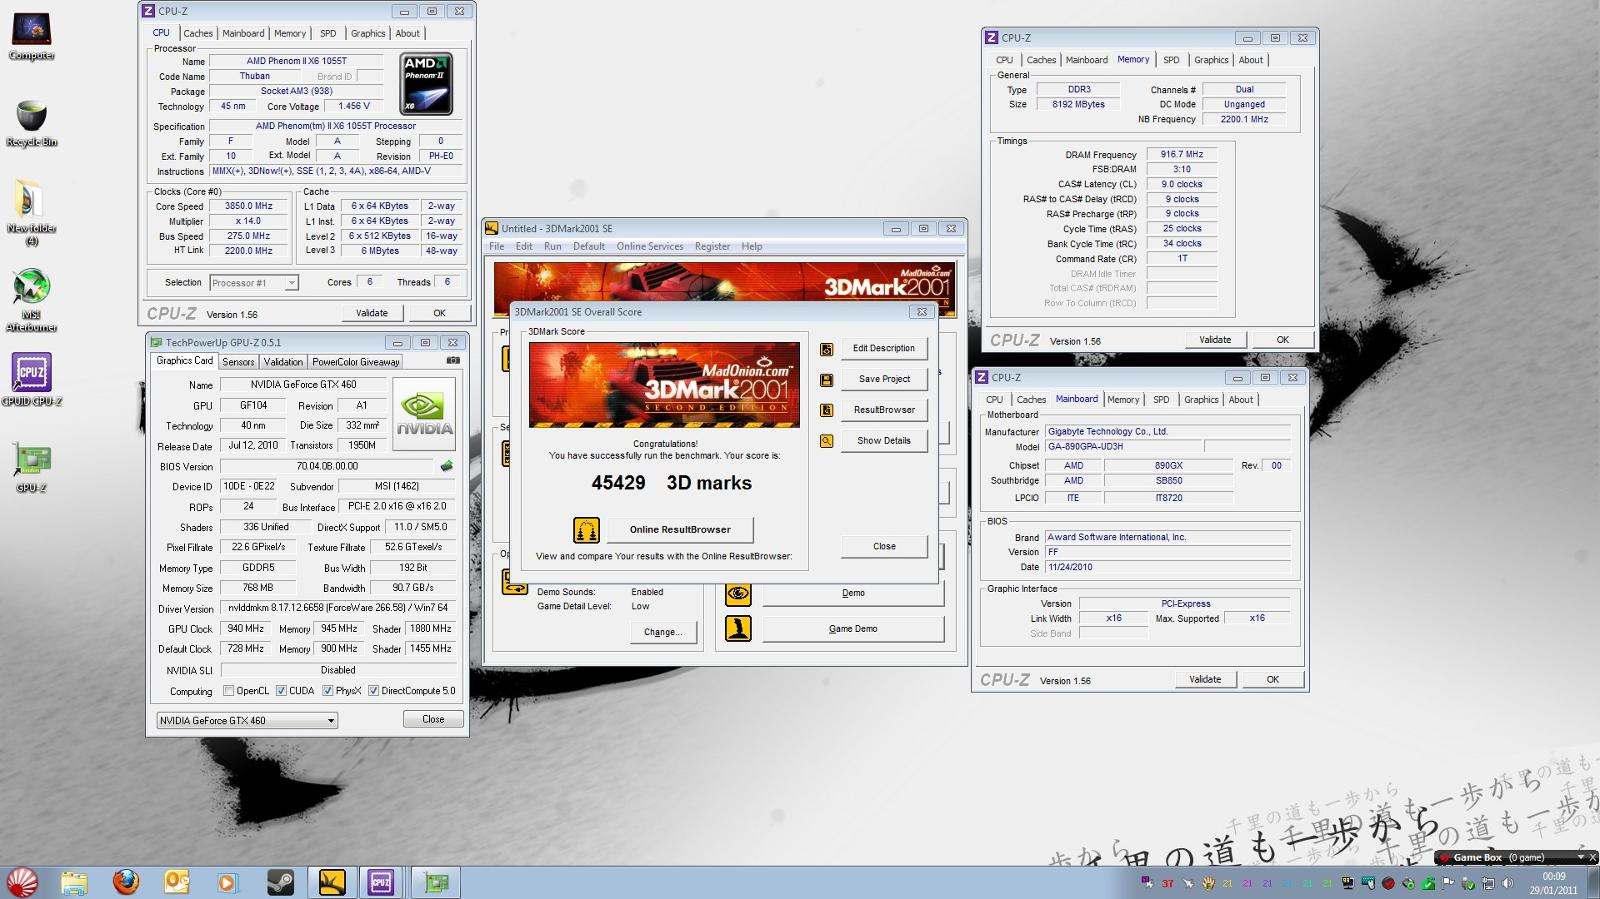Toggle the CUDA checkbox
The height and width of the screenshot is (899, 1600).
click(x=281, y=691)
